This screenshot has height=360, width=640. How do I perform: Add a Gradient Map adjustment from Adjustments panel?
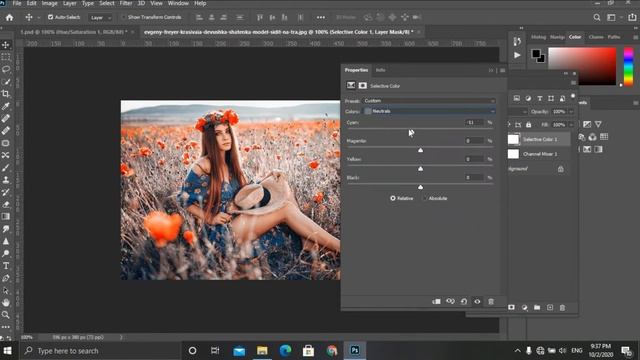tap(598, 149)
